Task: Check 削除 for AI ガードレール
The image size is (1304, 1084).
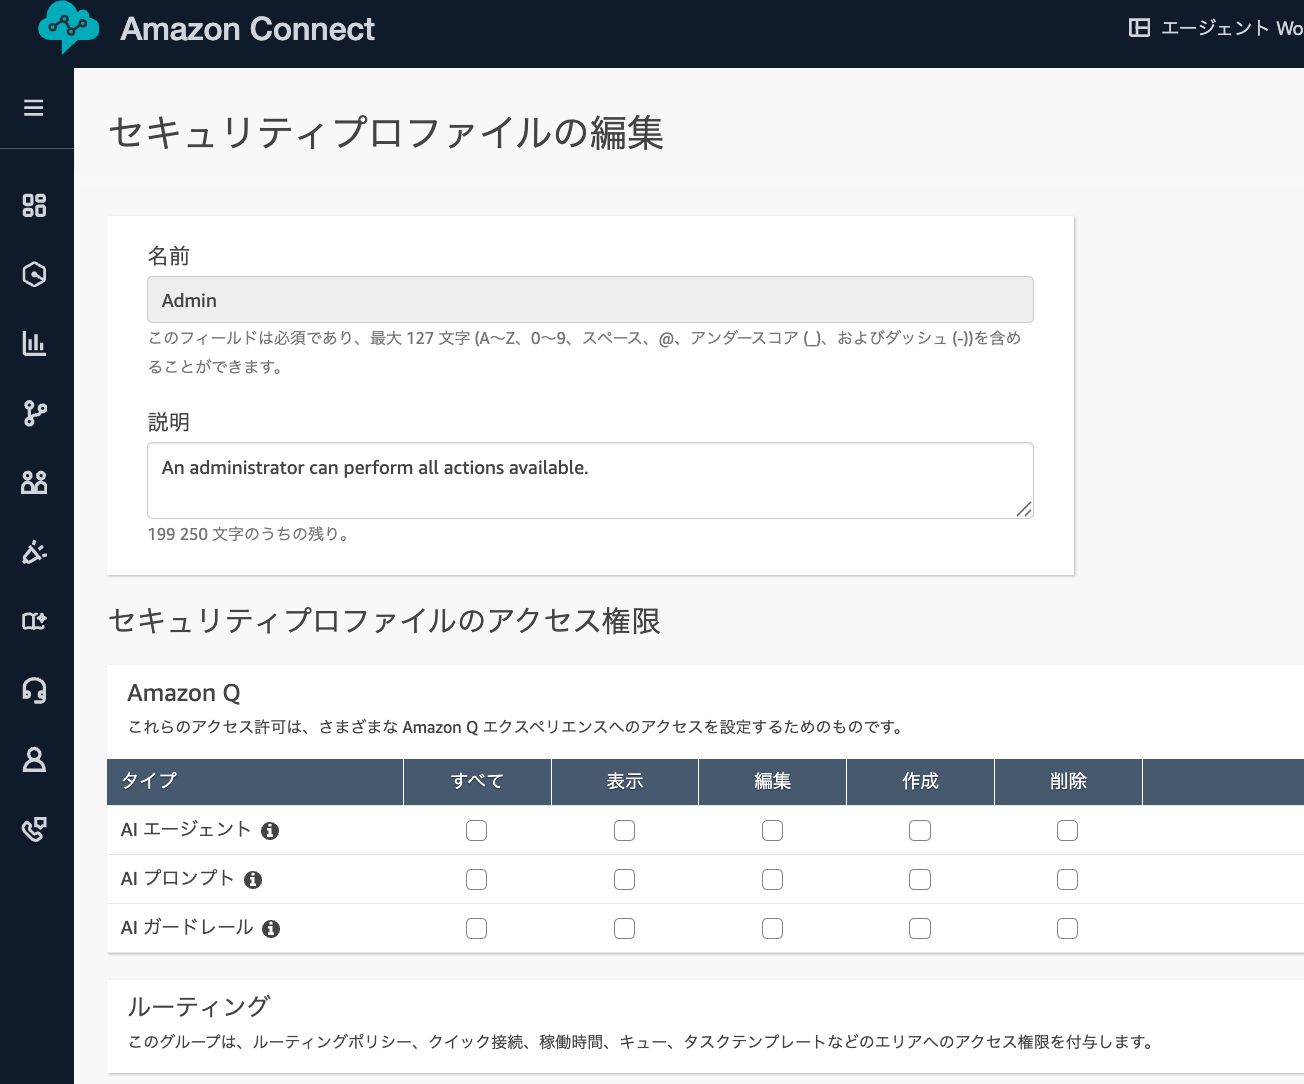Action: point(1068,928)
